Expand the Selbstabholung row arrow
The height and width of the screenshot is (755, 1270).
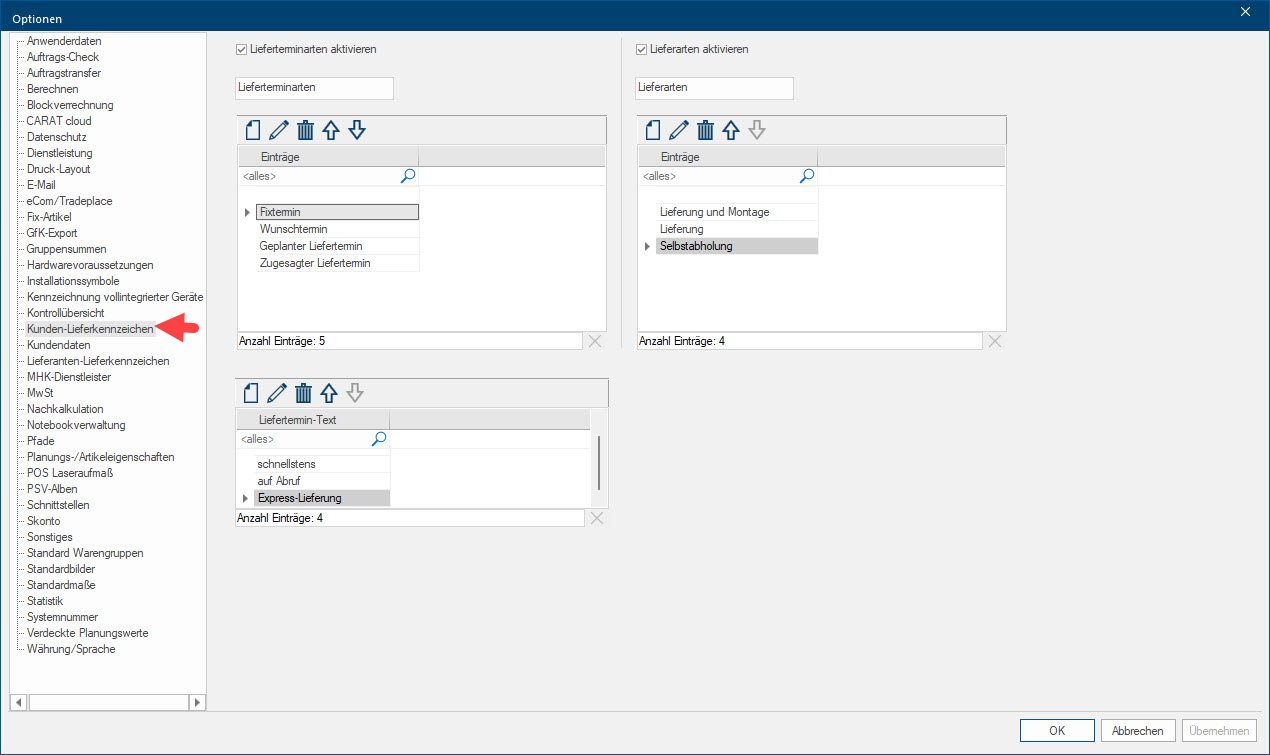tap(647, 246)
